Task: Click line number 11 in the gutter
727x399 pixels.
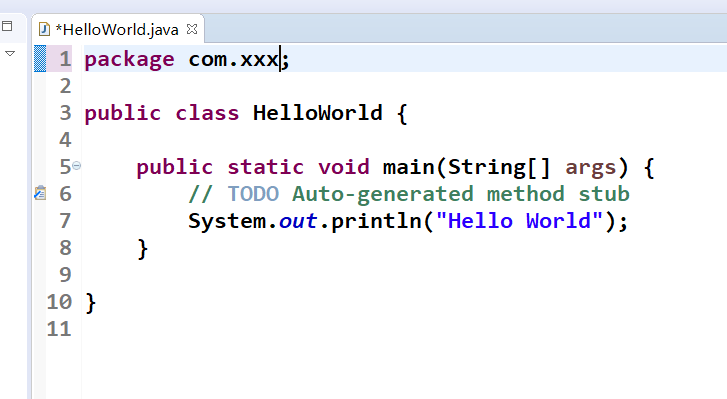Action: [x=59, y=329]
